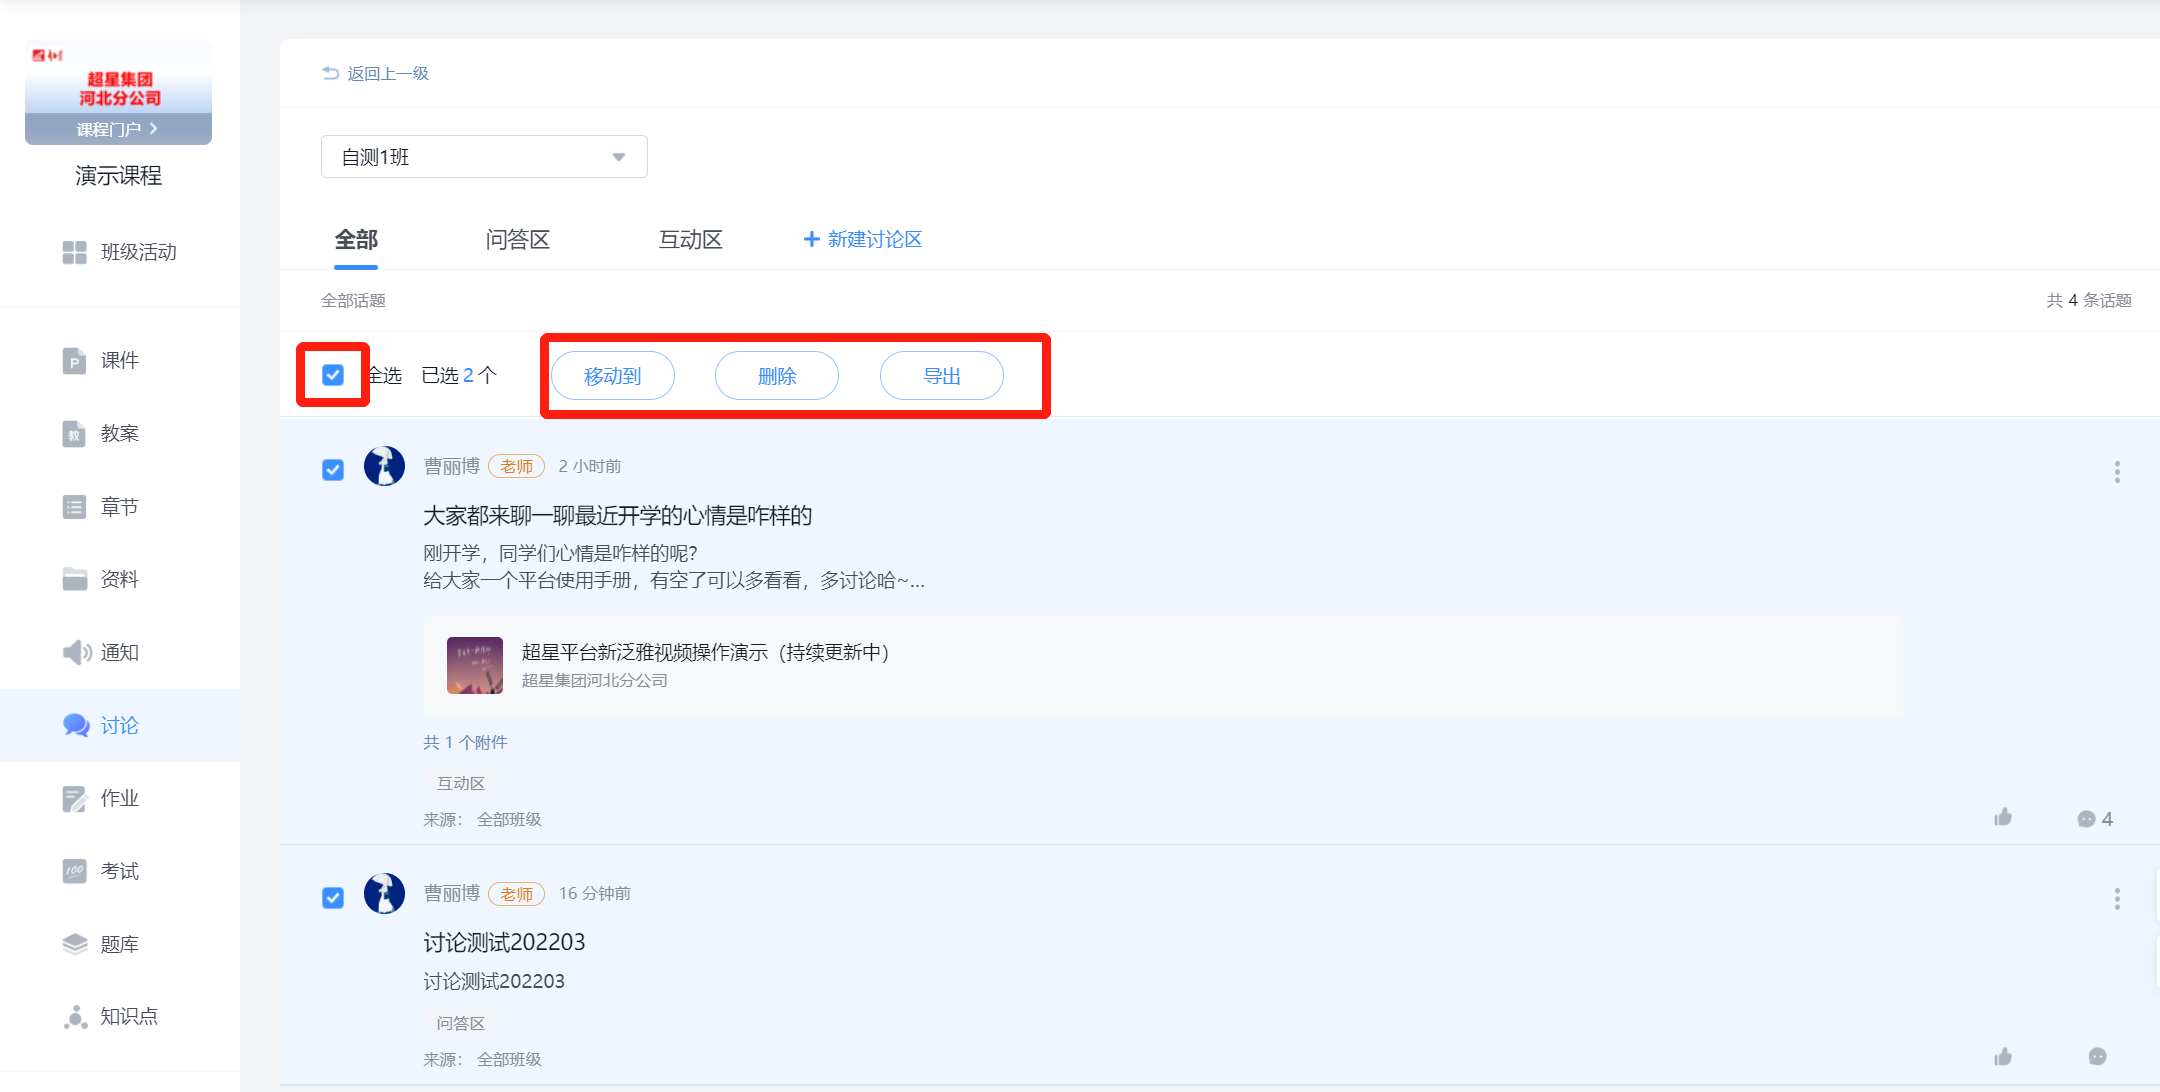Switch to the 互动区 tab

coord(690,240)
